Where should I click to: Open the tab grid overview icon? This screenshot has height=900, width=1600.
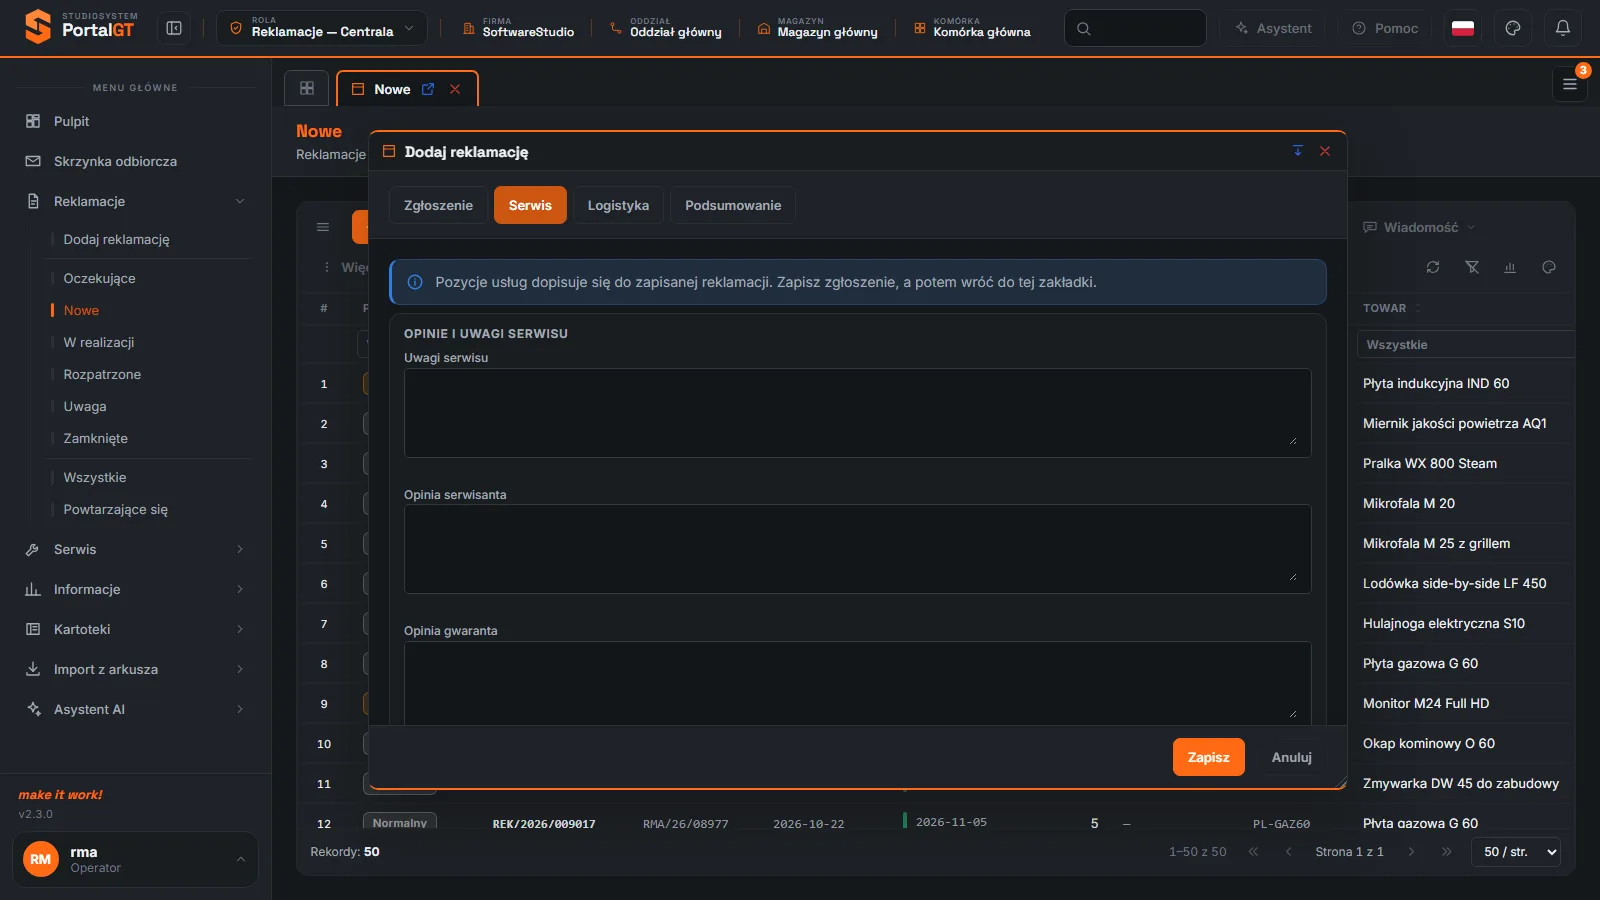coord(307,88)
